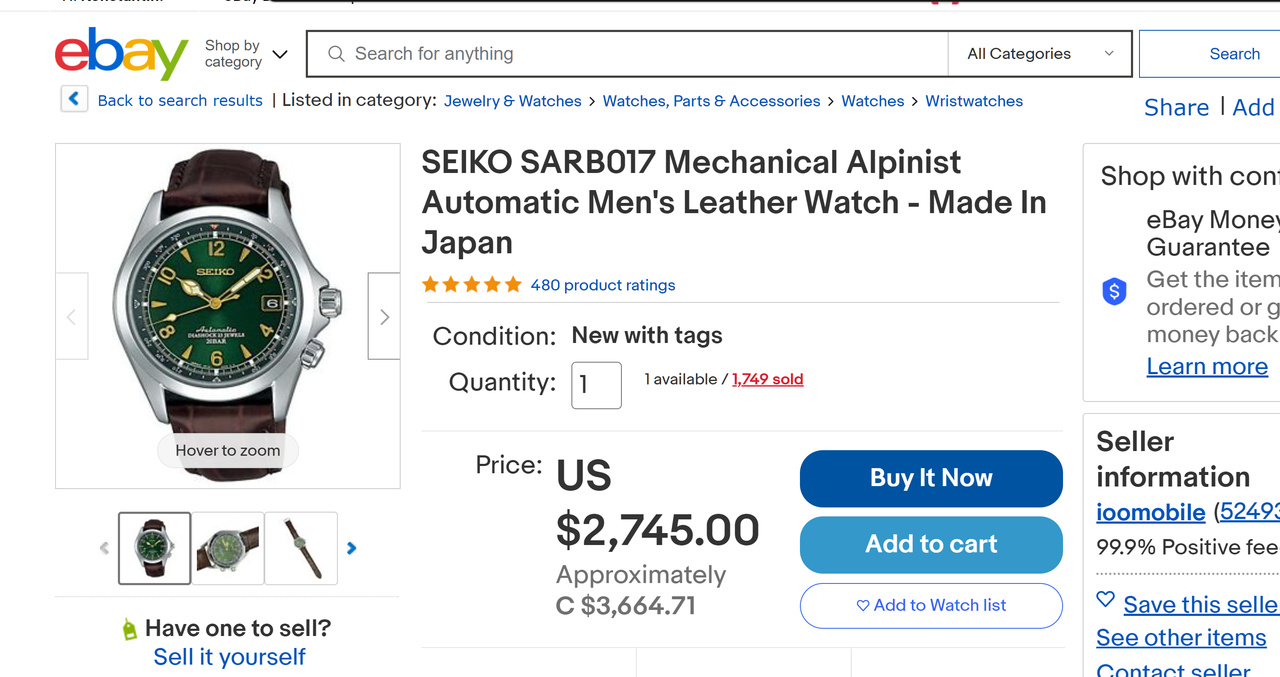The width and height of the screenshot is (1280, 677).
Task: Open the Jewelry & Watches breadcrumb category
Action: pos(512,101)
